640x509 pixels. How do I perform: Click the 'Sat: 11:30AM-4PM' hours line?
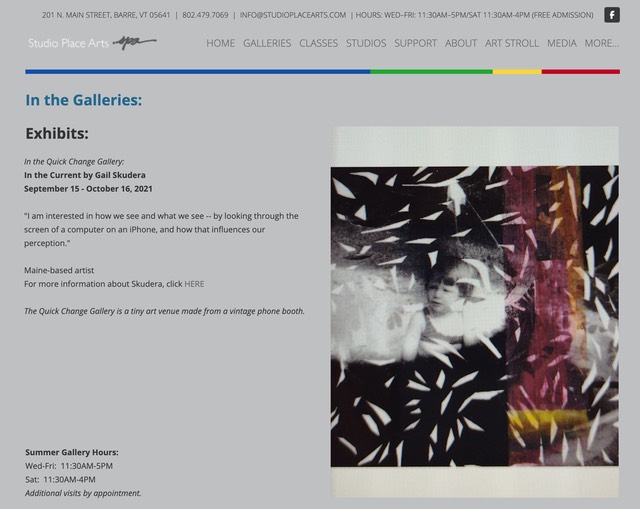coord(60,479)
